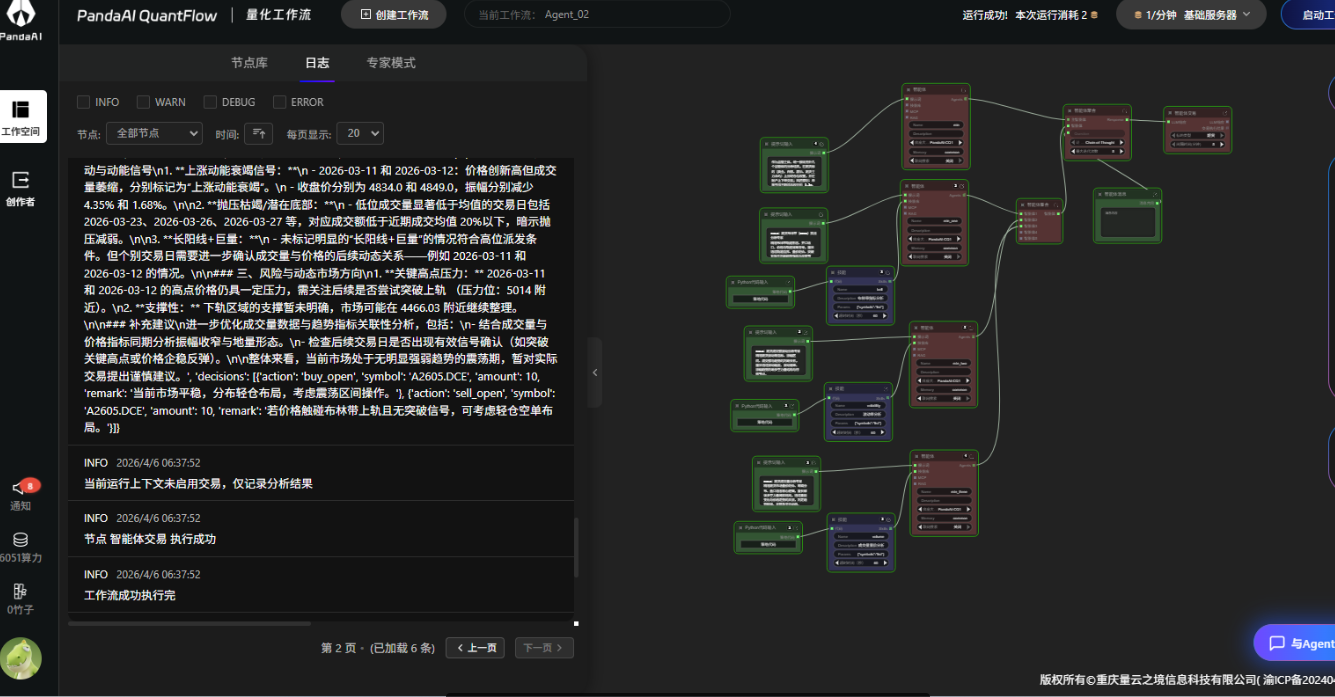1335x697 pixels.
Task: Collapse the left panel with arrow handle
Action: [x=595, y=372]
